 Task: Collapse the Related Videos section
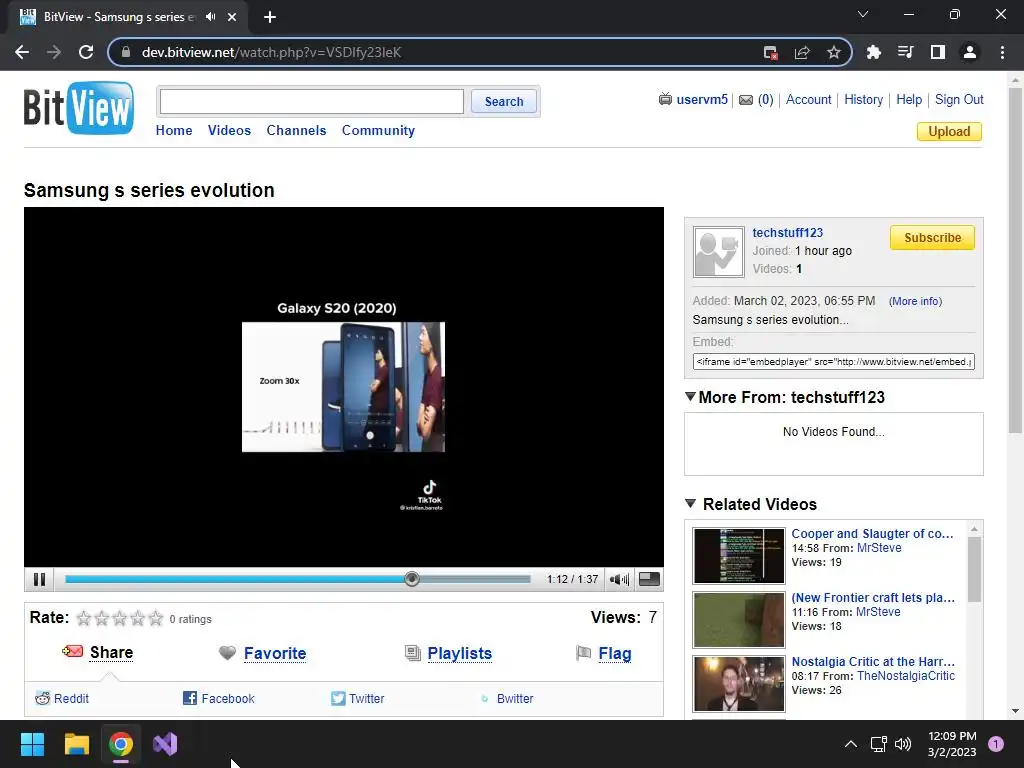pyautogui.click(x=690, y=504)
